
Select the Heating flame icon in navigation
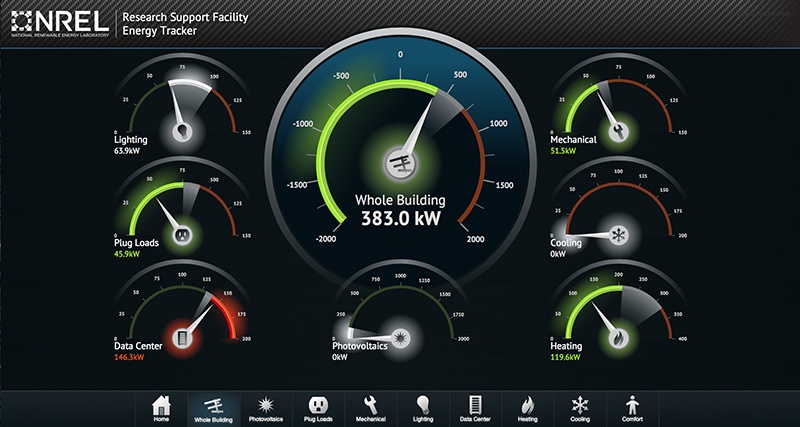click(527, 408)
